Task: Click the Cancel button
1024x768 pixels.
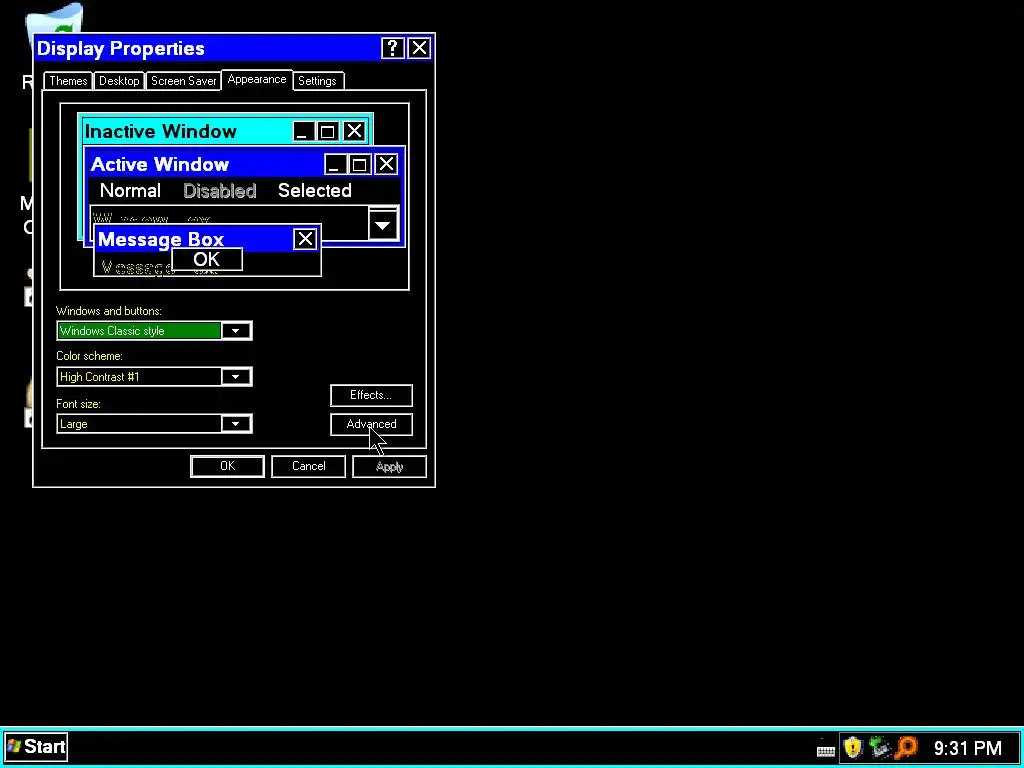Action: pos(308,466)
